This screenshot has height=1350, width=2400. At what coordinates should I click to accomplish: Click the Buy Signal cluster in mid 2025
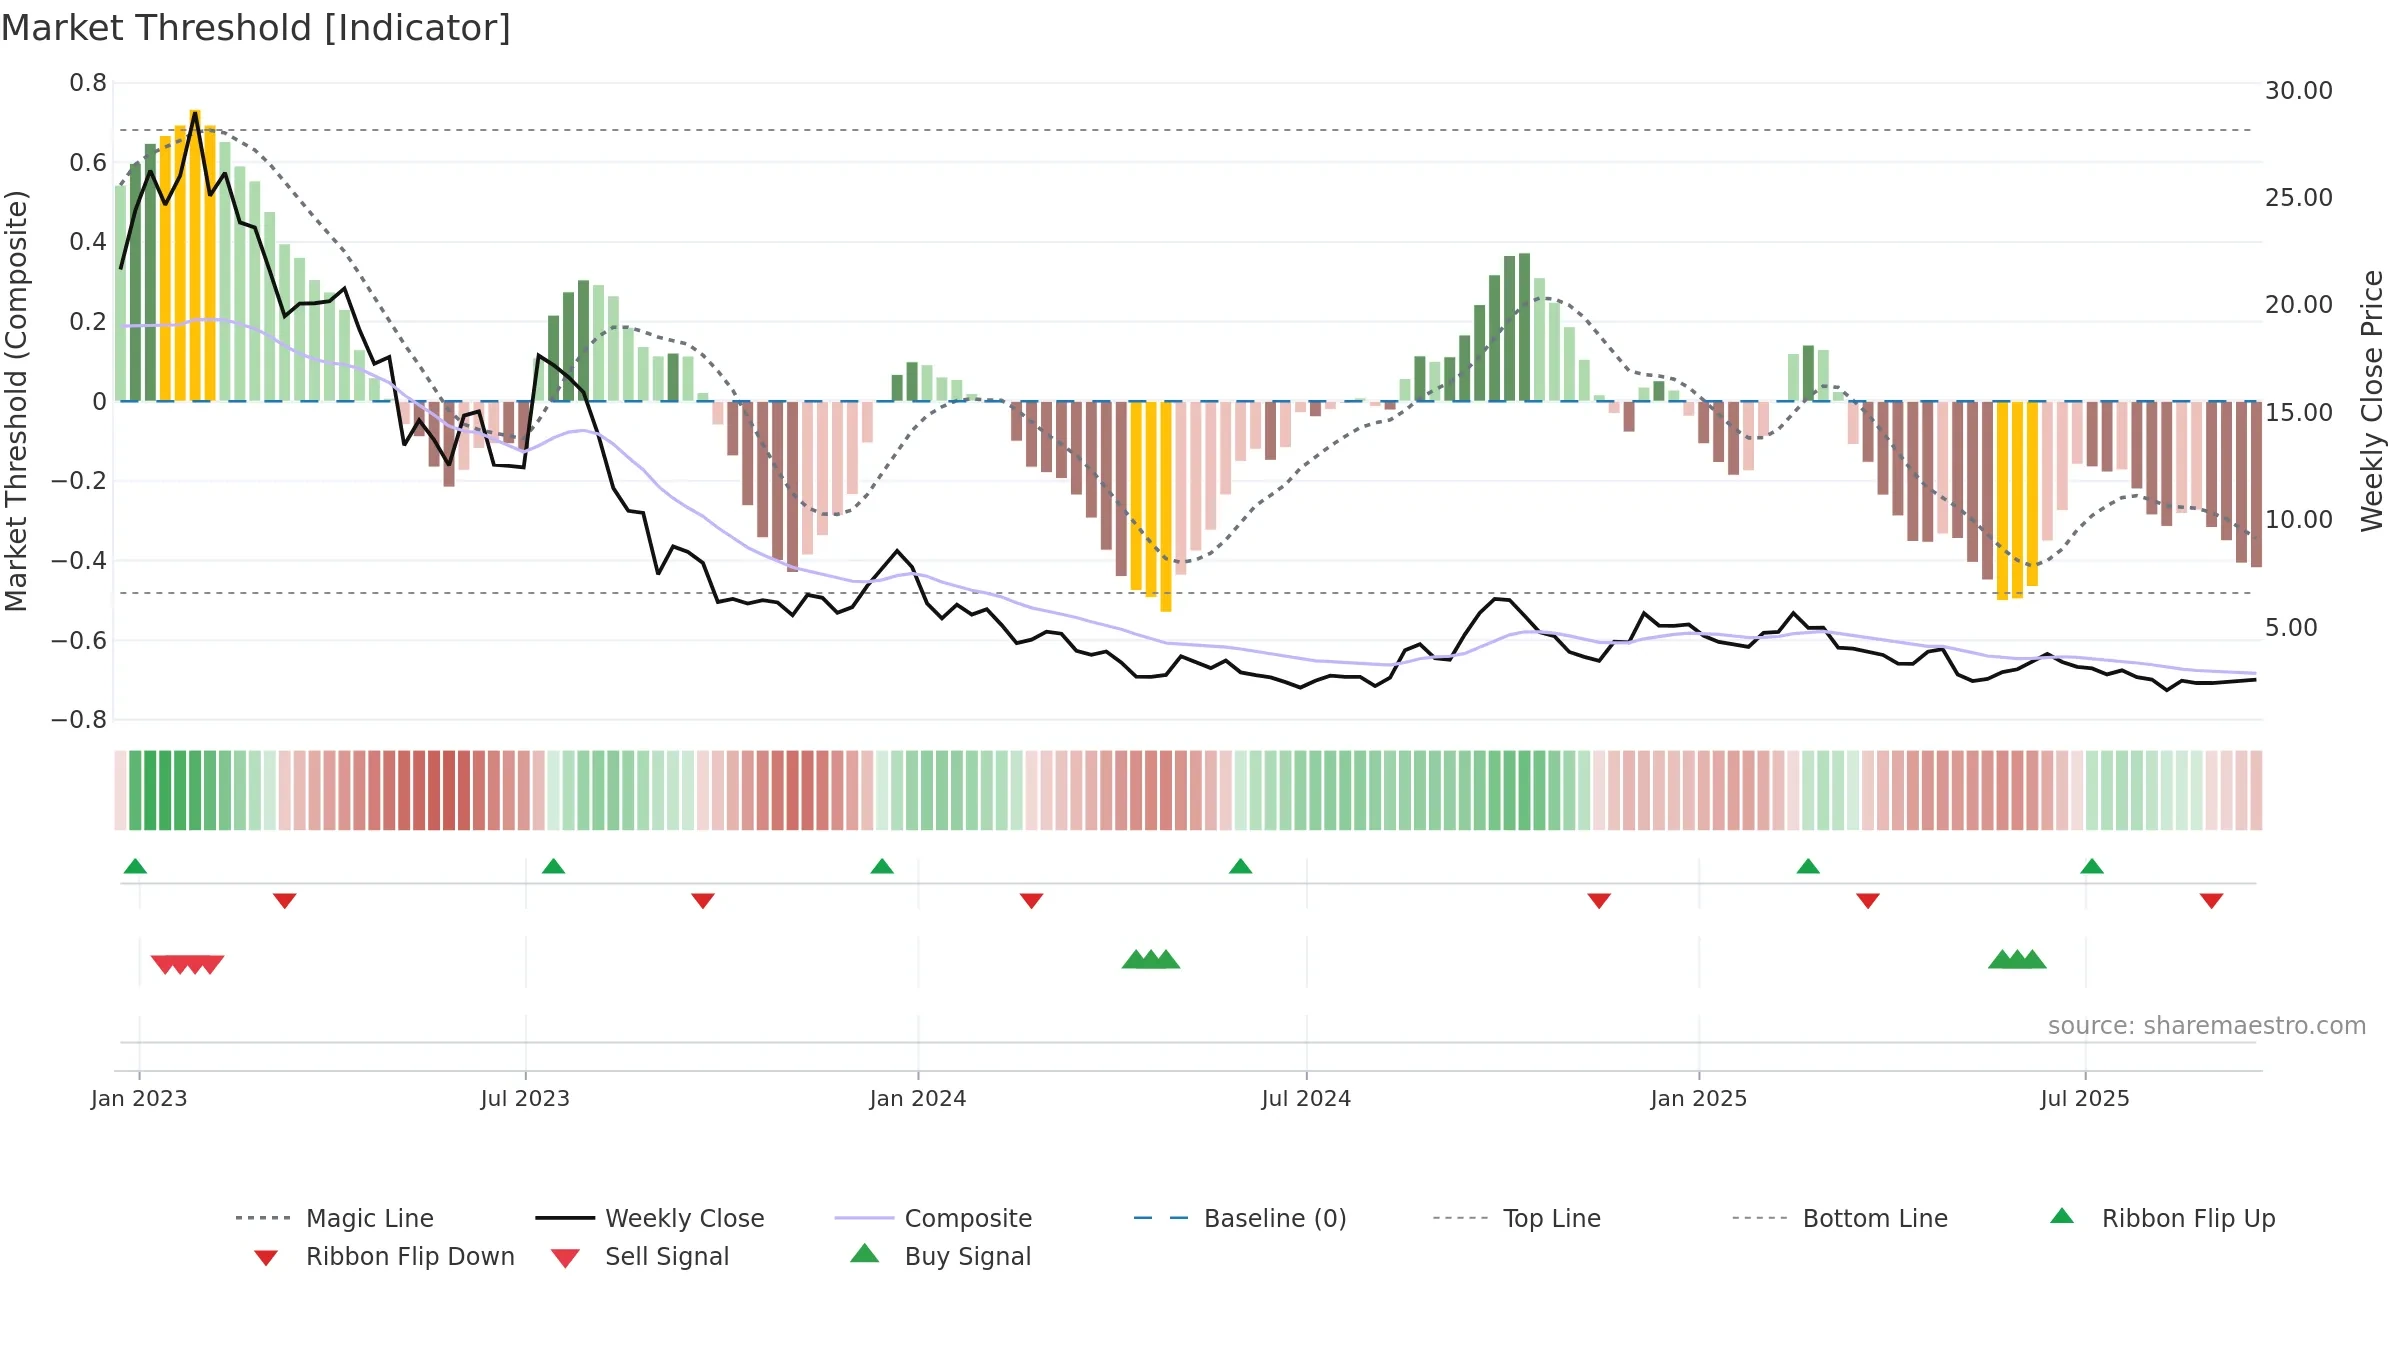coord(2017,959)
